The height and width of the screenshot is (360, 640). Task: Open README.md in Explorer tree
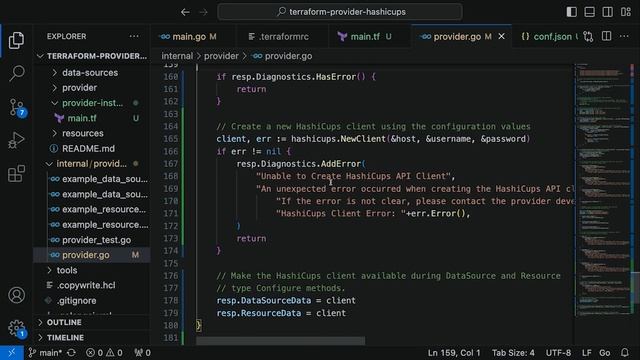coord(92,149)
